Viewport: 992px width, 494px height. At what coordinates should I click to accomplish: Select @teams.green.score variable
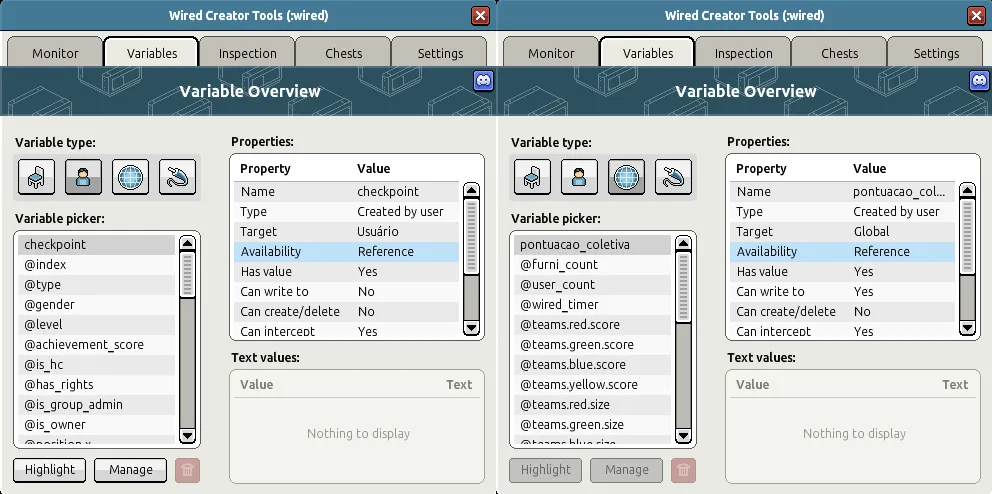click(x=592, y=345)
